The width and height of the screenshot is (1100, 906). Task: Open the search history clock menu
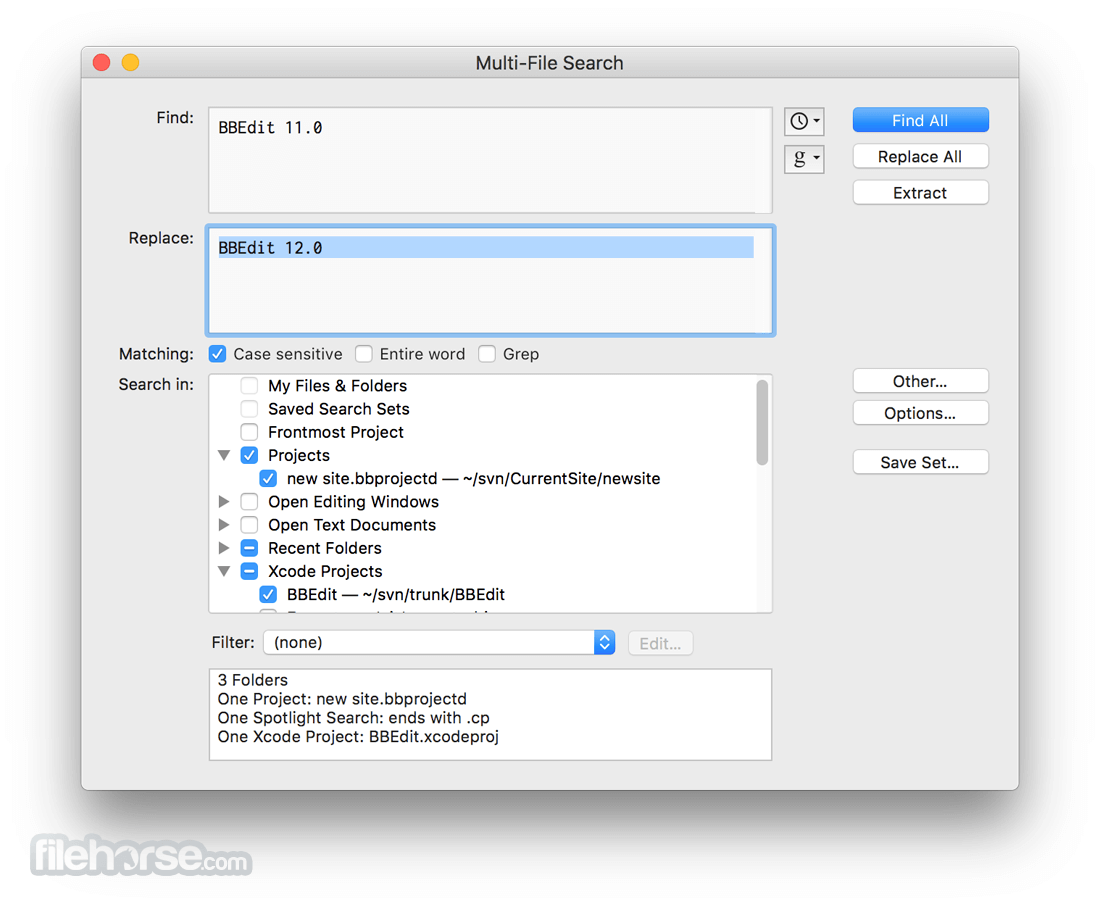(x=803, y=121)
